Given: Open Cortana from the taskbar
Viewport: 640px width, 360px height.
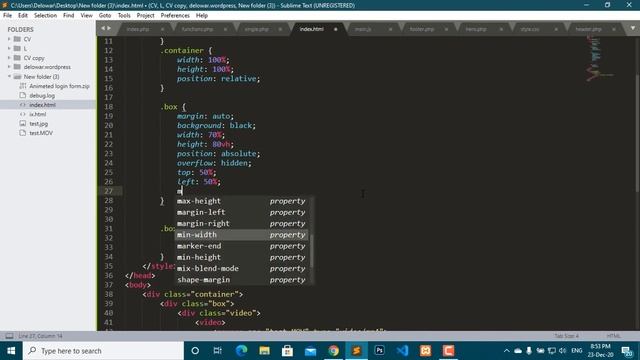Looking at the screenshot, I should (x=195, y=351).
